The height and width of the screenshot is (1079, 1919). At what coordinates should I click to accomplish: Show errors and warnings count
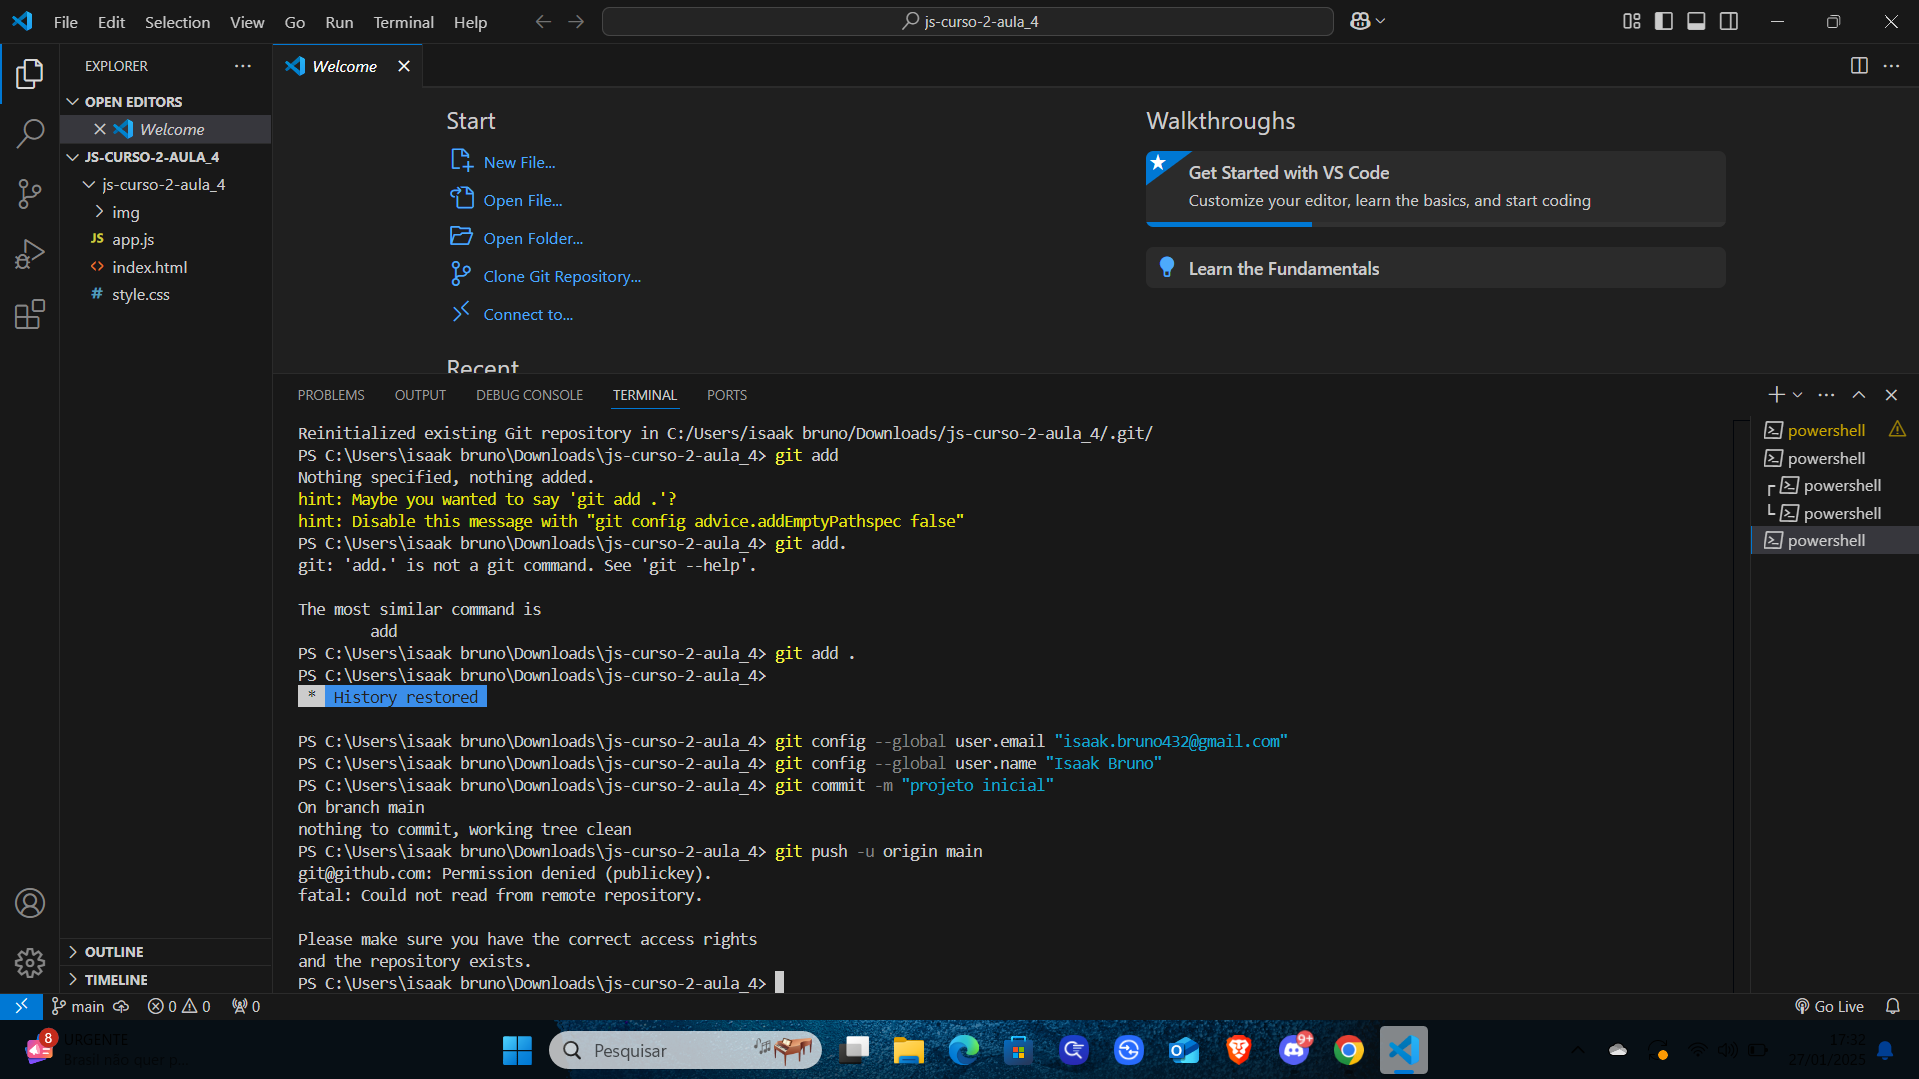[179, 1006]
